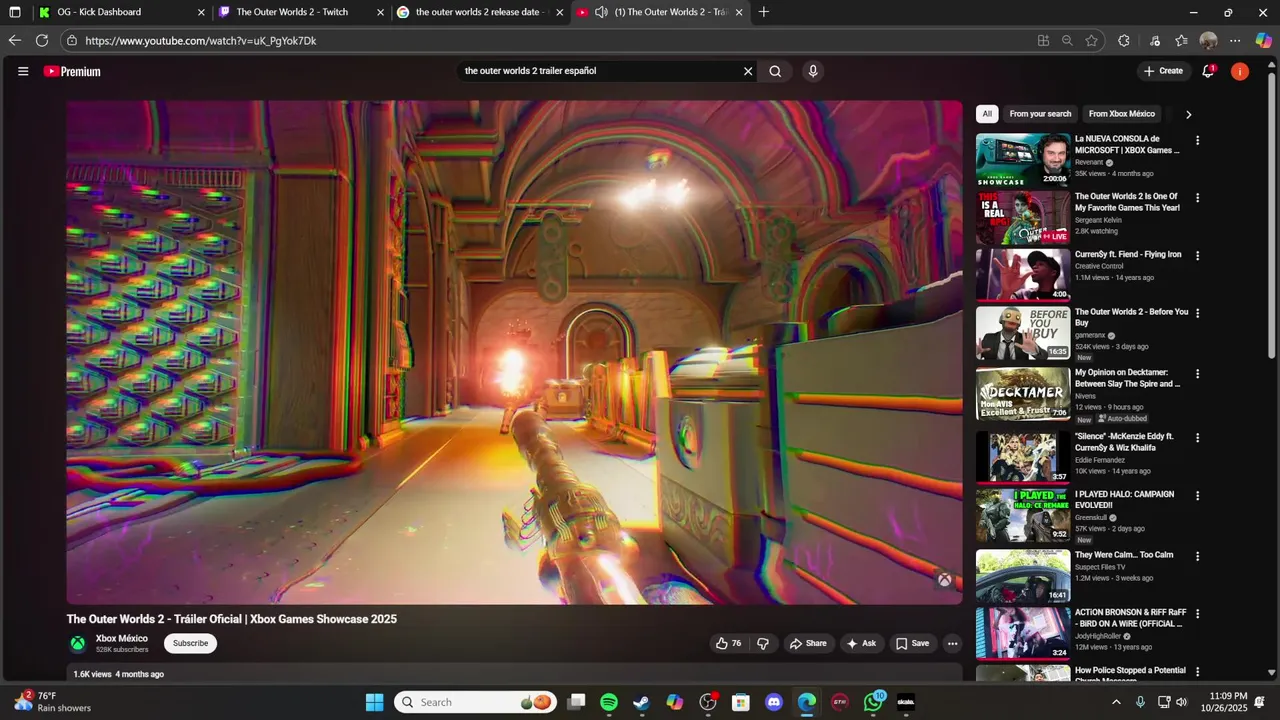1280x720 pixels.
Task: Click the page vertical scrollbar
Action: [1272, 215]
